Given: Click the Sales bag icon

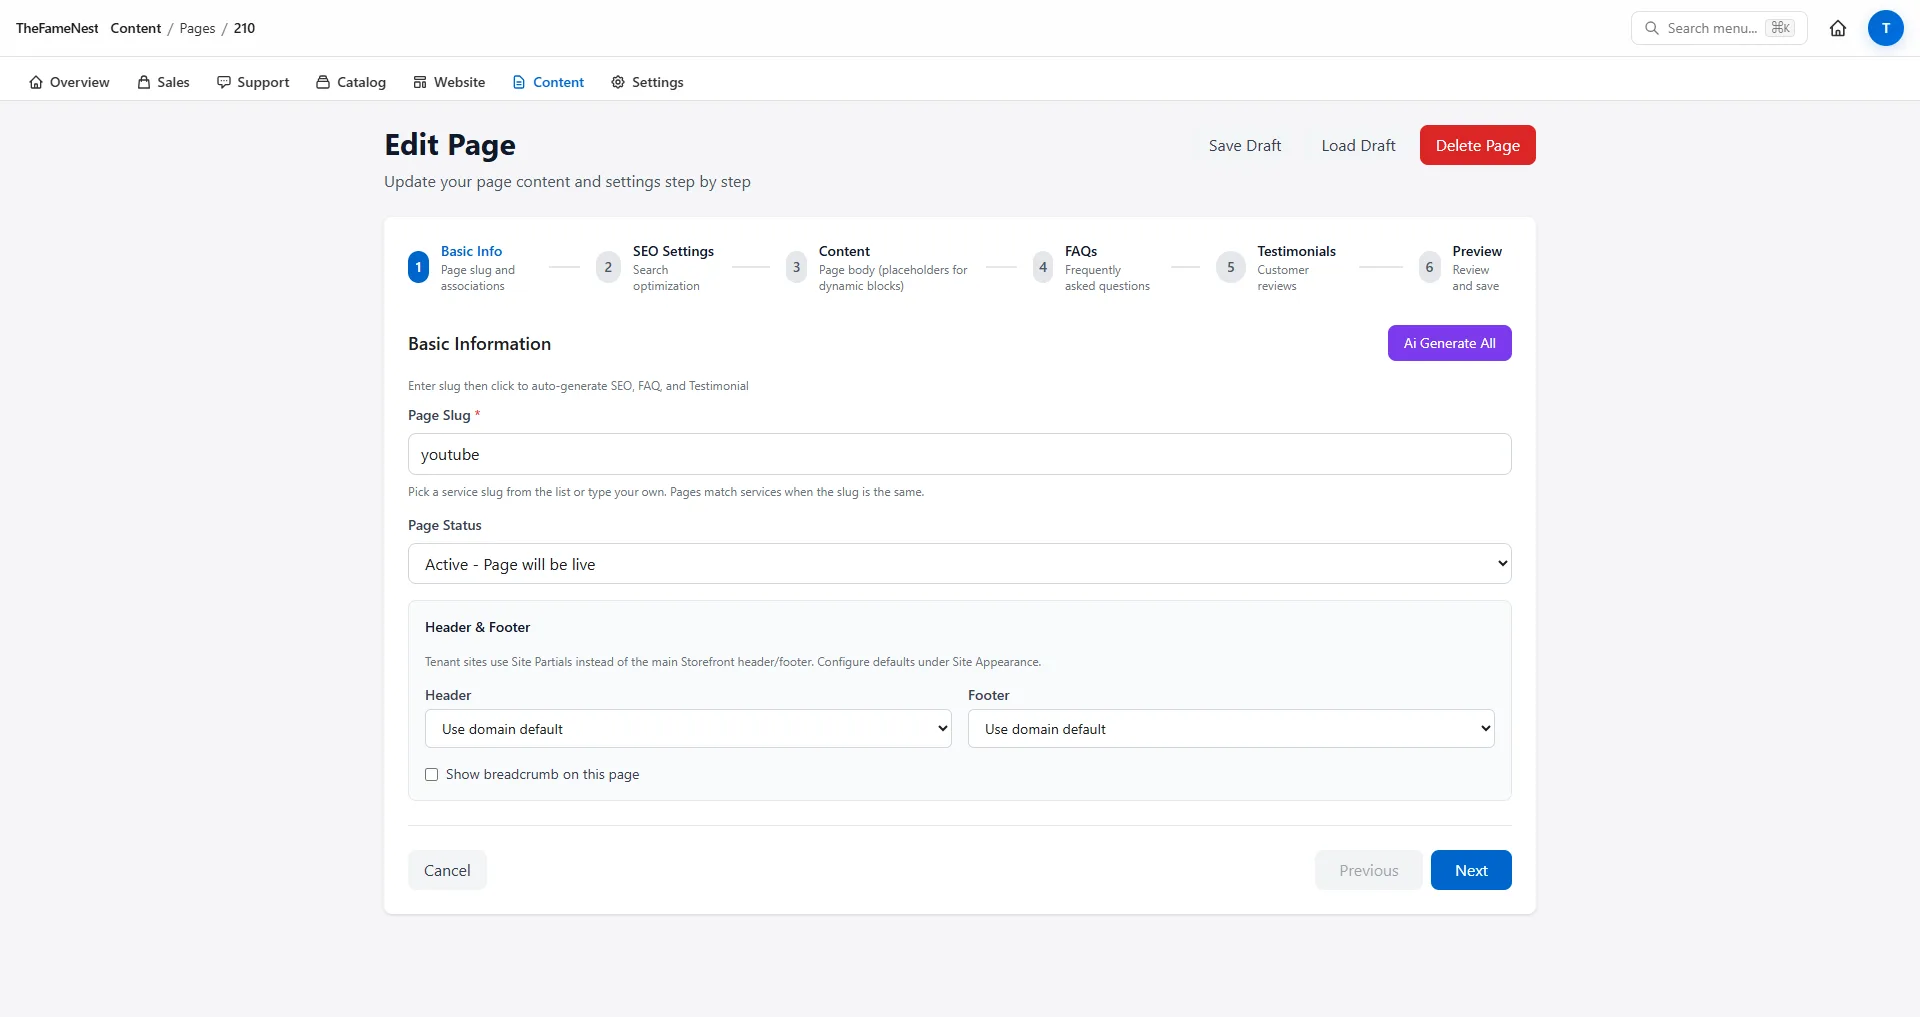Looking at the screenshot, I should [x=144, y=82].
